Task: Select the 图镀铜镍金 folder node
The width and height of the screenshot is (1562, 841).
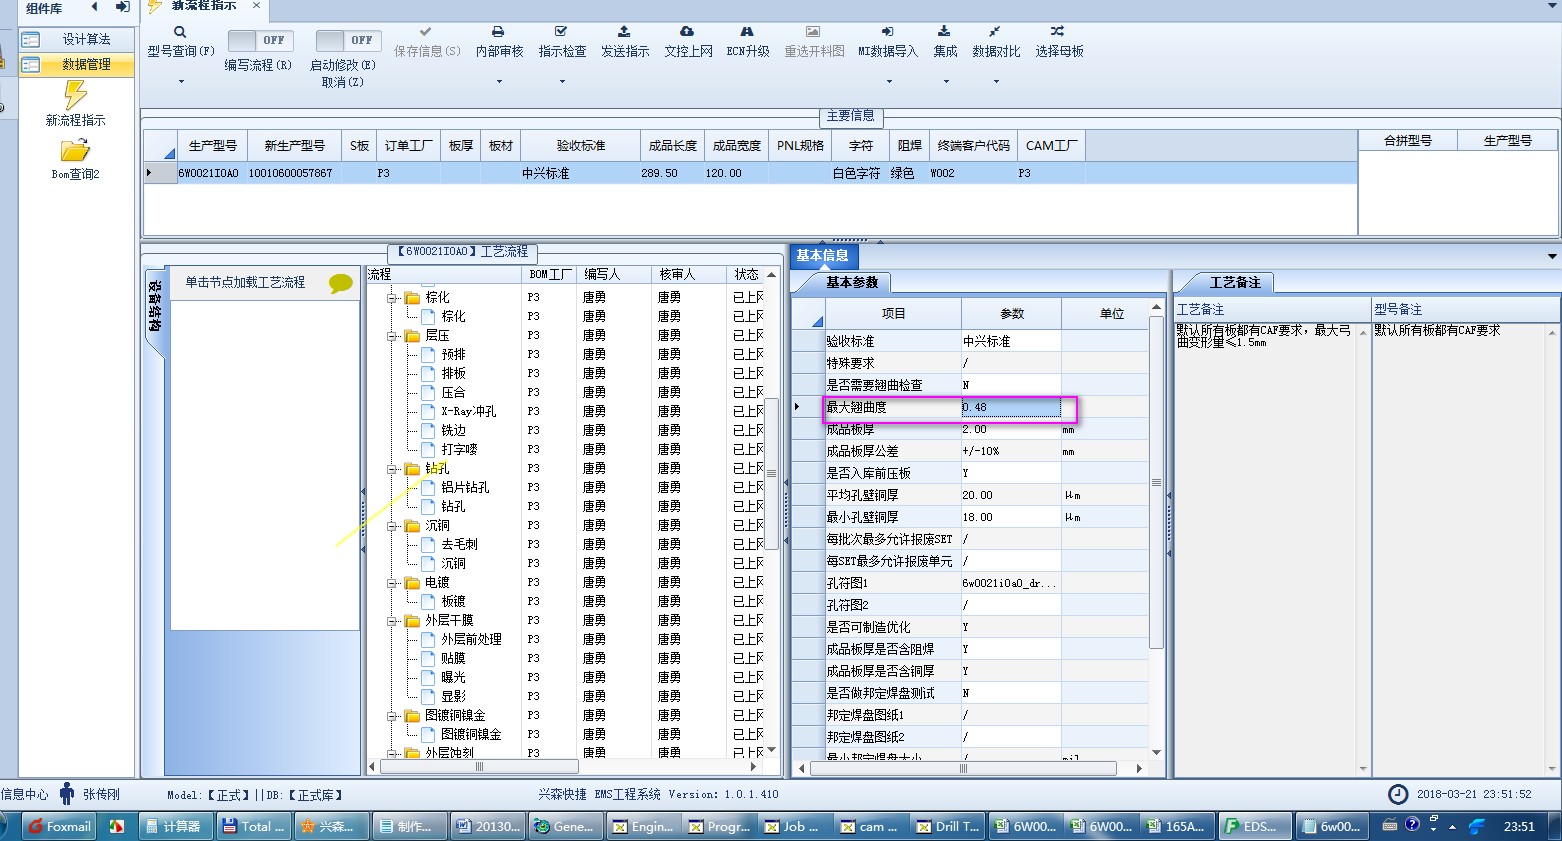Action: (x=455, y=715)
